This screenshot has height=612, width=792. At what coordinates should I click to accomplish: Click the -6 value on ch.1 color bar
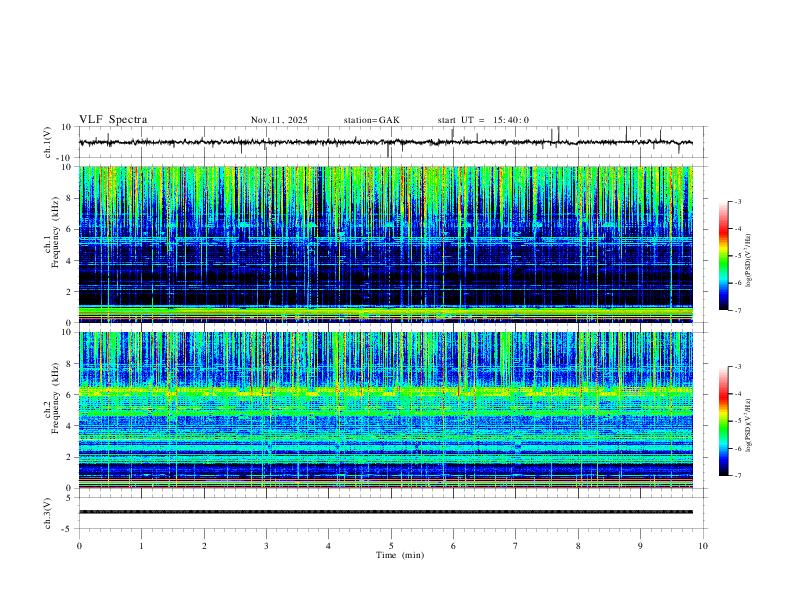[x=738, y=283]
